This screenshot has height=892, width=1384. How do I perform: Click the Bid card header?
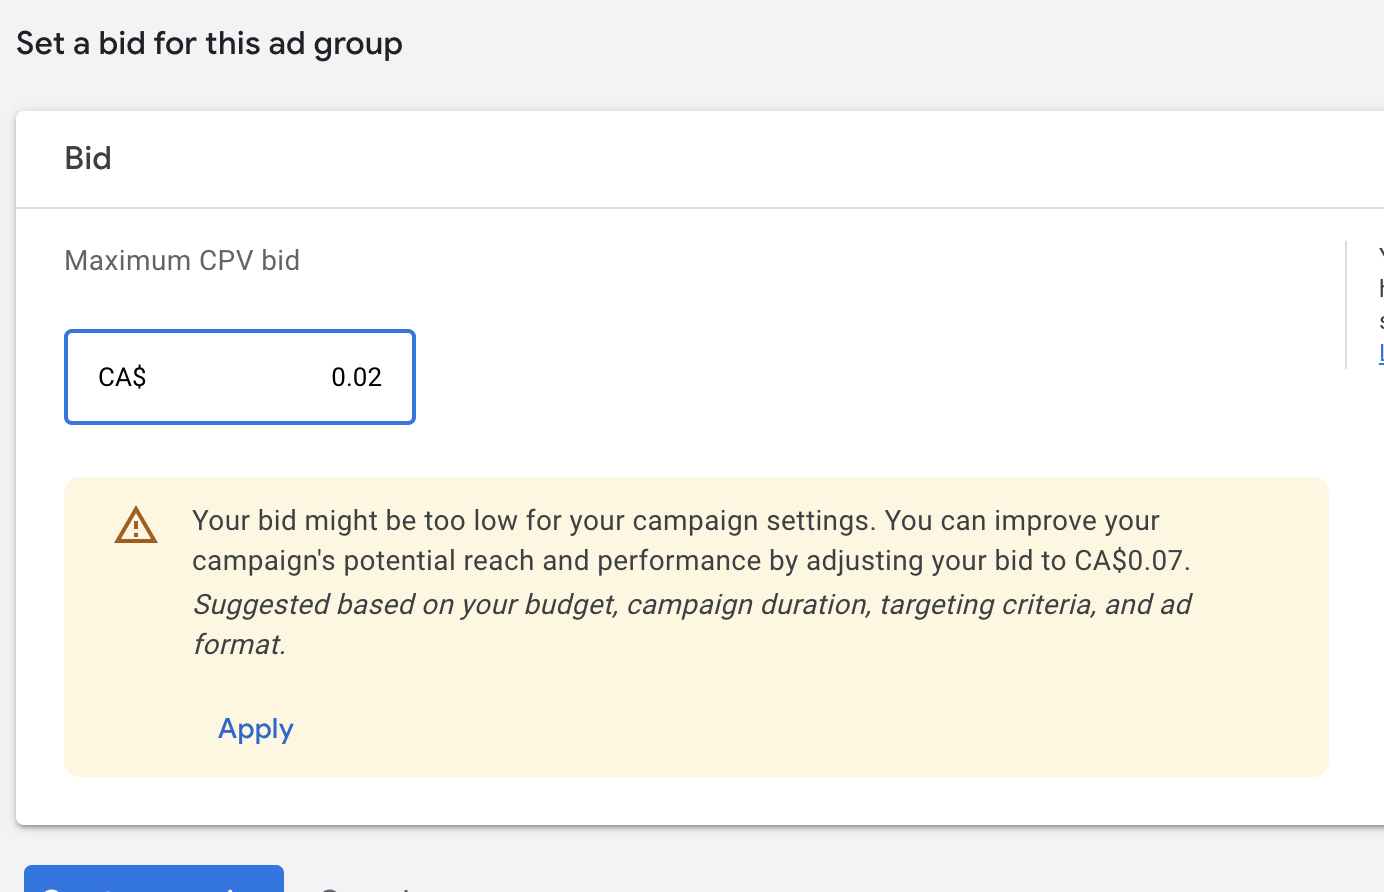[x=88, y=158]
